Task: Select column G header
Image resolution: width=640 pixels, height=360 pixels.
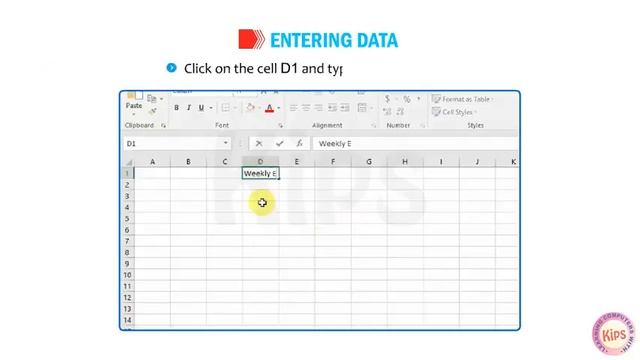Action: [x=369, y=162]
